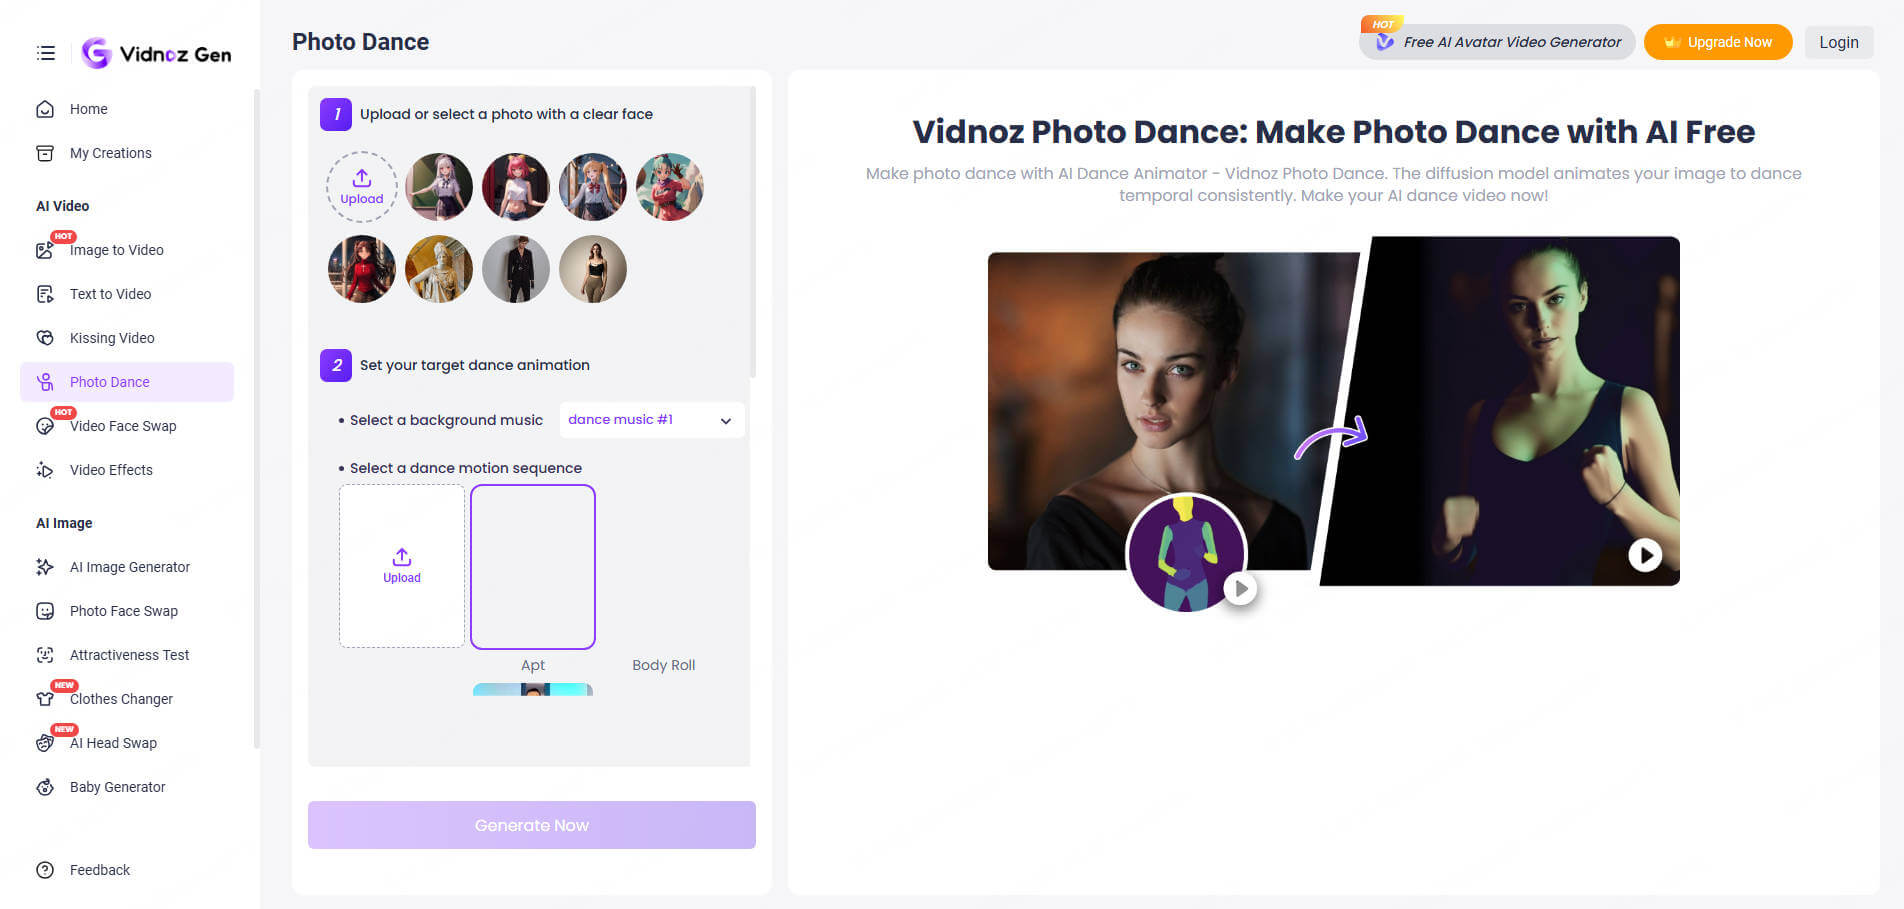The image size is (1904, 909).
Task: Open Home from the sidebar
Action: (x=127, y=109)
